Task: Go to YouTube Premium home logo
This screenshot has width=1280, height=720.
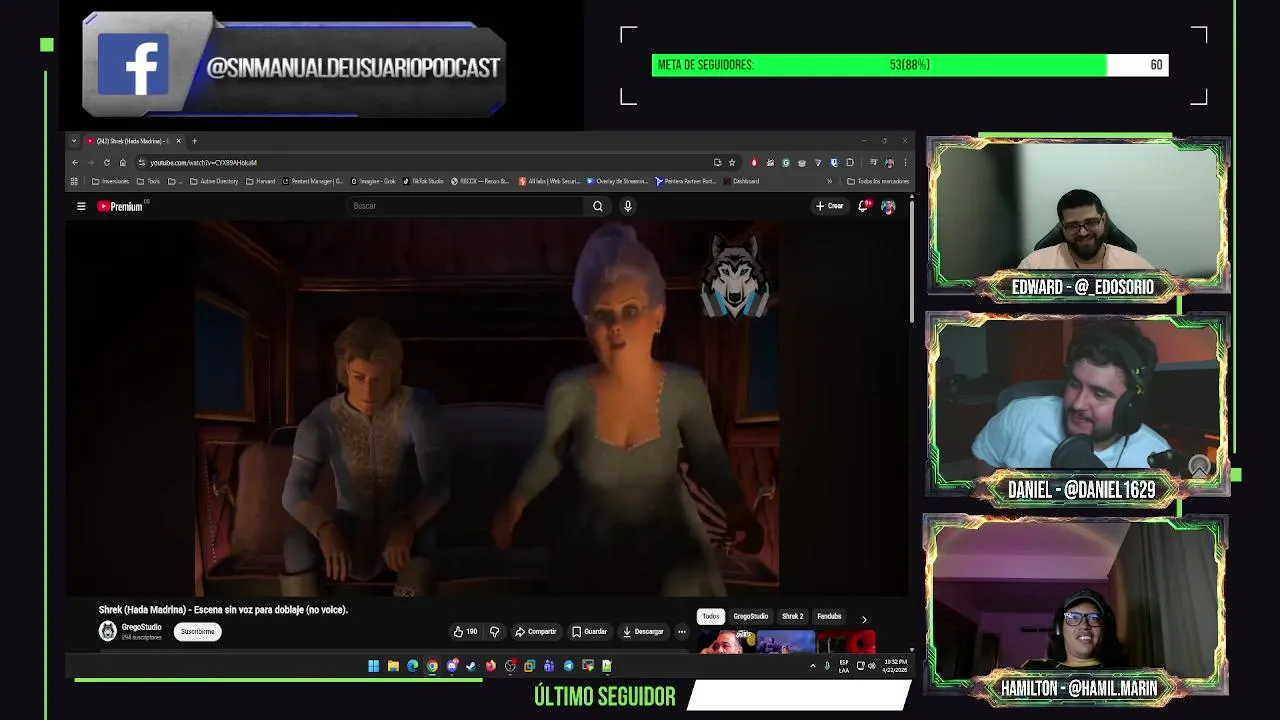Action: click(120, 206)
